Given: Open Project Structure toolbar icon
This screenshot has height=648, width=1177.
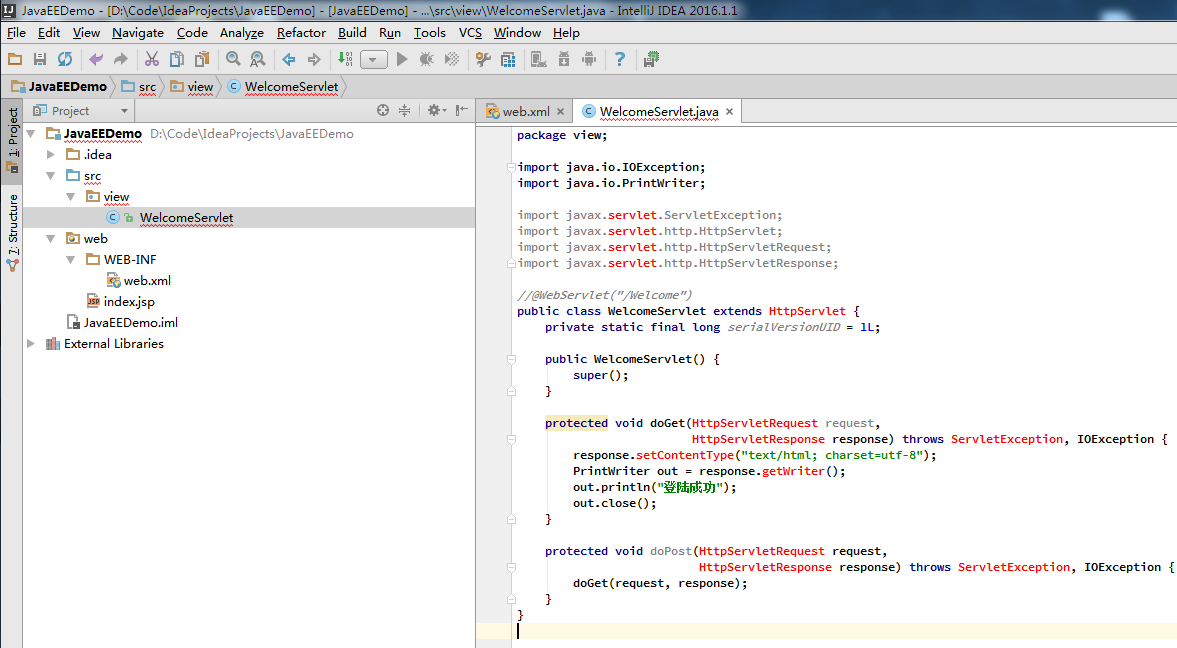Looking at the screenshot, I should [x=508, y=59].
